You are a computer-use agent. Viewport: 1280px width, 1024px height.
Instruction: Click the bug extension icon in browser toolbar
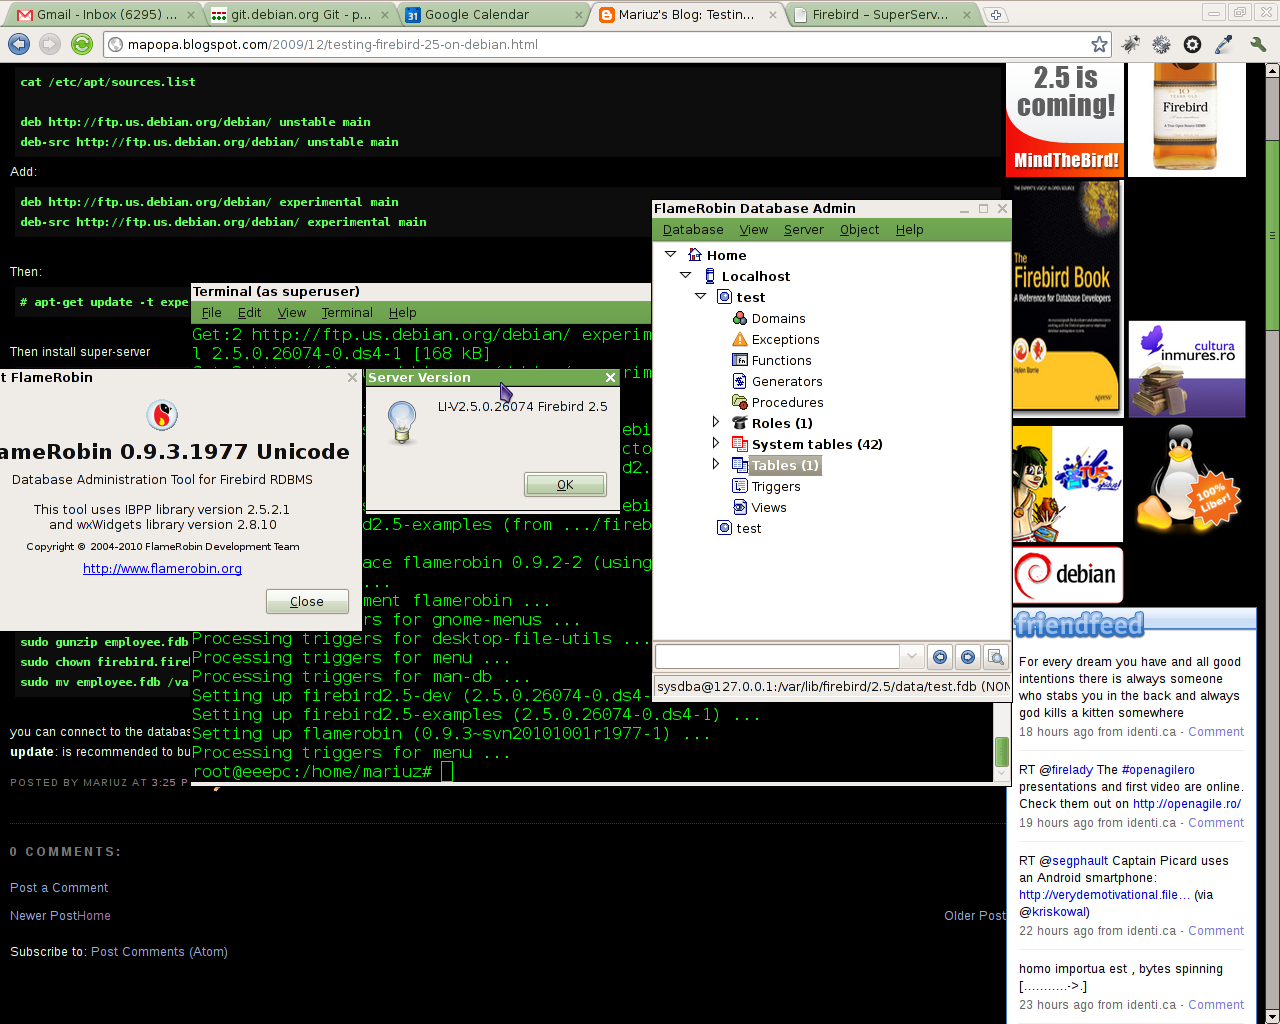1130,44
